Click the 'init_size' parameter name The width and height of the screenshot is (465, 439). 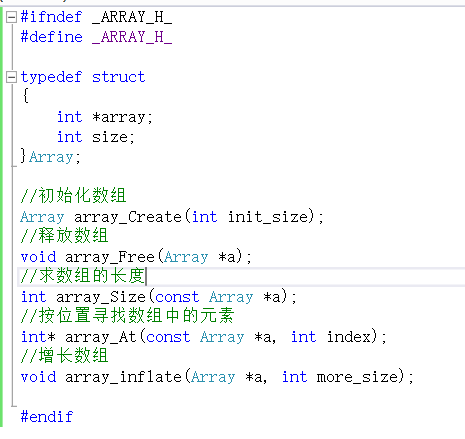pyautogui.click(x=268, y=217)
